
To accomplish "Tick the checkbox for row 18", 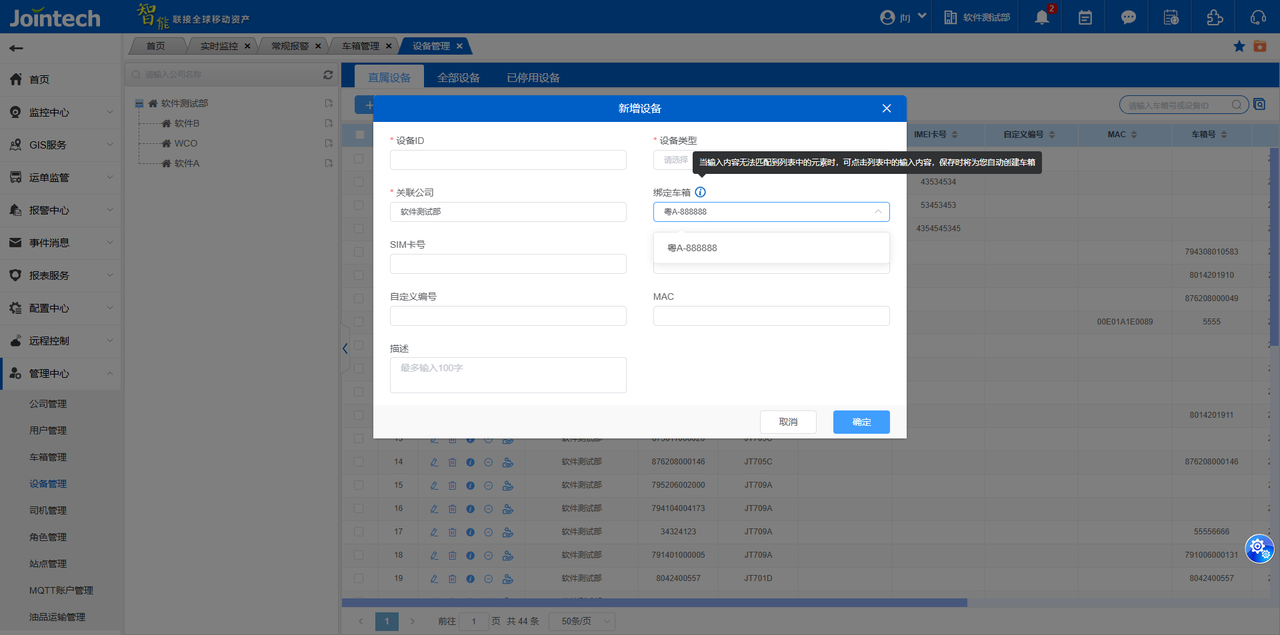I will (359, 555).
